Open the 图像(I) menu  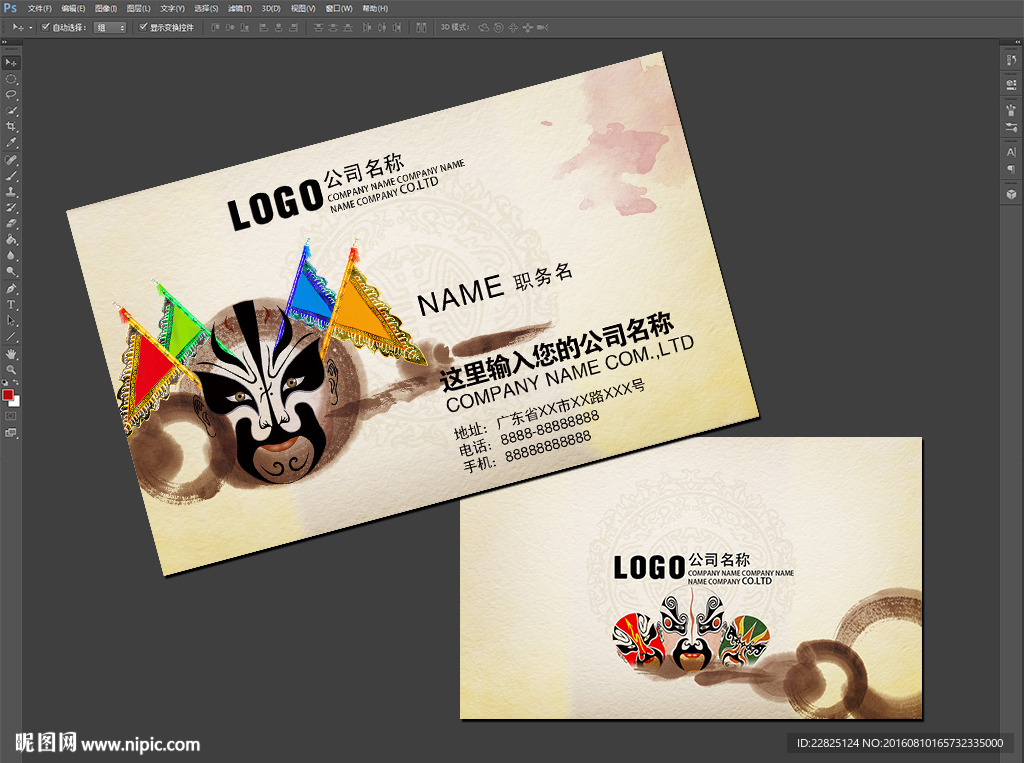106,8
